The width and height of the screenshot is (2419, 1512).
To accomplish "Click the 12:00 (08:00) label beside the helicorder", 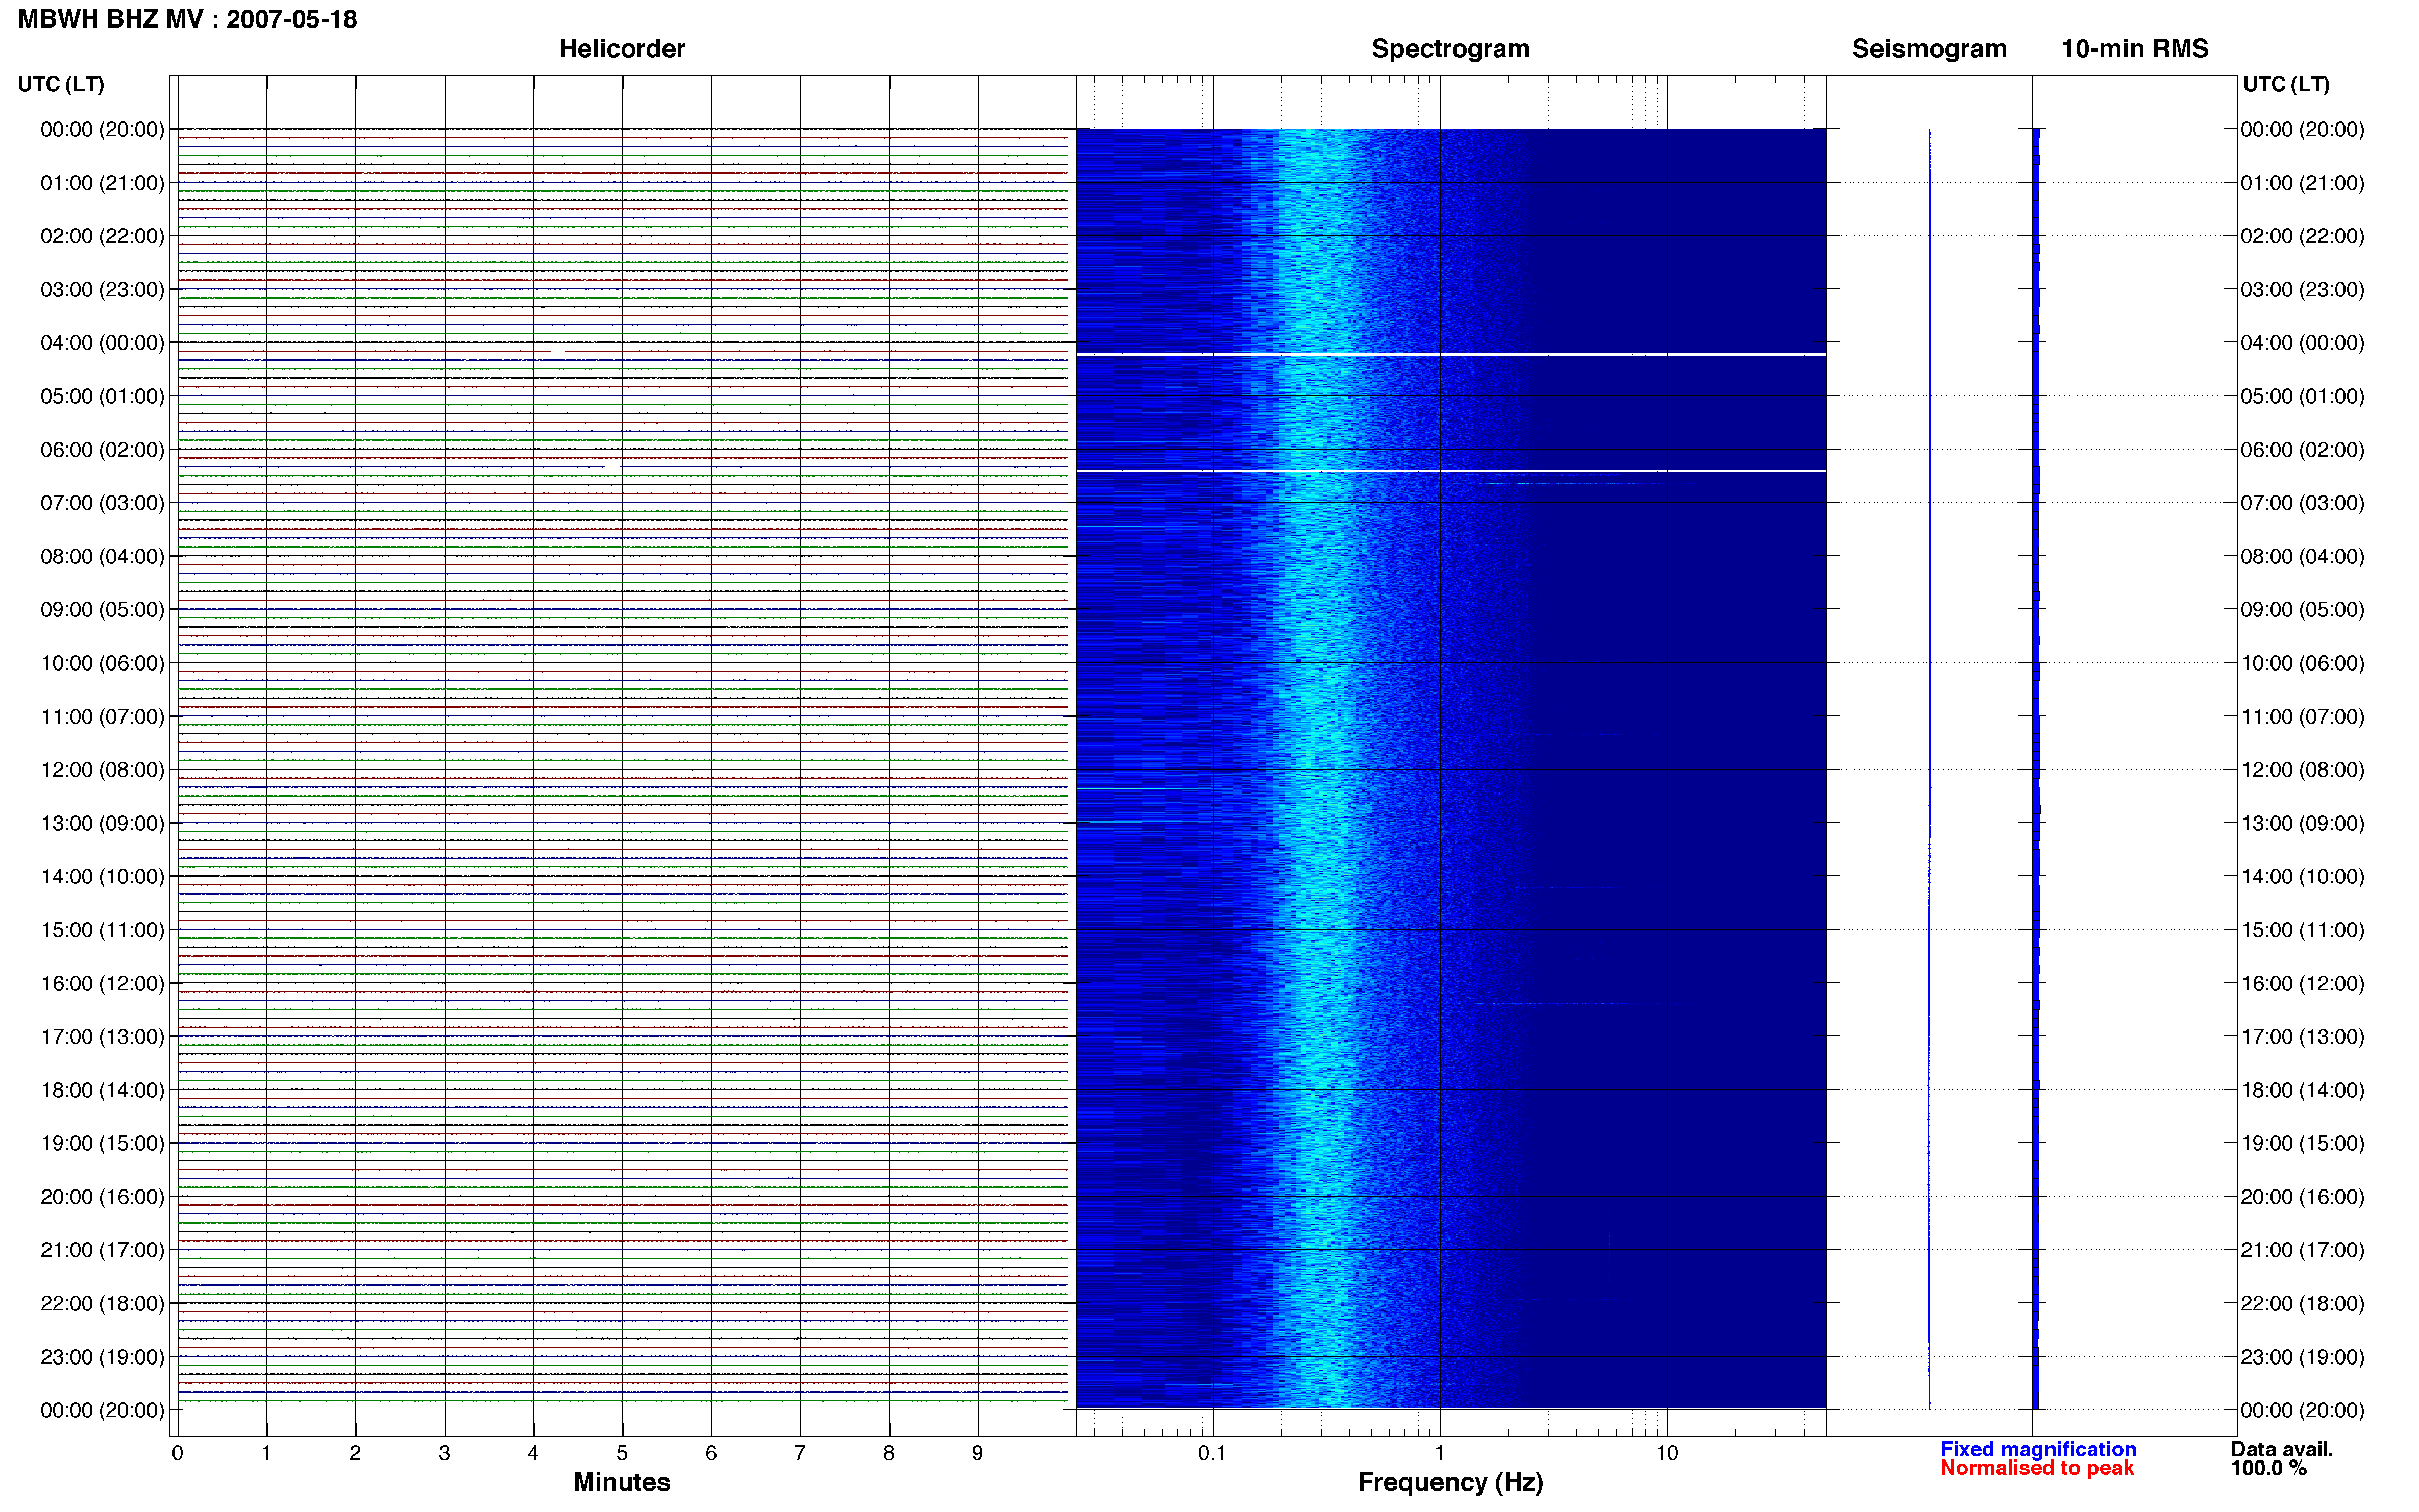I will pos(102,770).
